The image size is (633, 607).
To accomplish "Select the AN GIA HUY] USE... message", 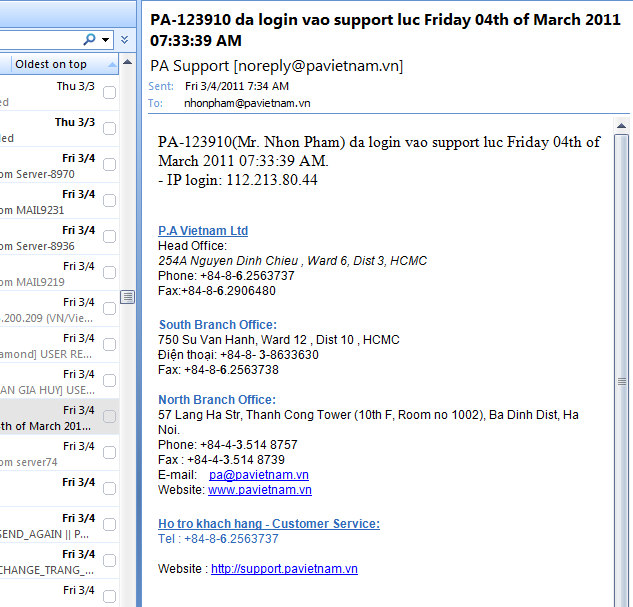I will pyautogui.click(x=59, y=381).
